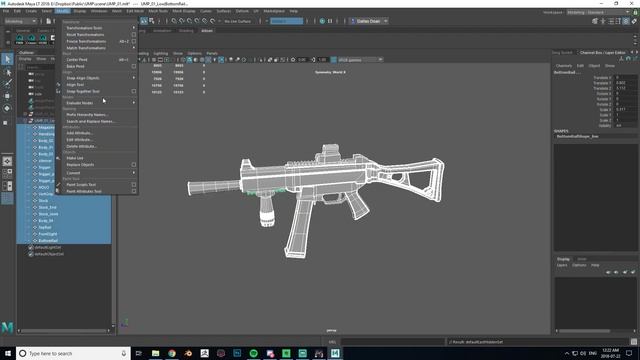Image resolution: width=640 pixels, height=360 pixels.
Task: Open Freeze Transformations option box
Action: tap(133, 41)
